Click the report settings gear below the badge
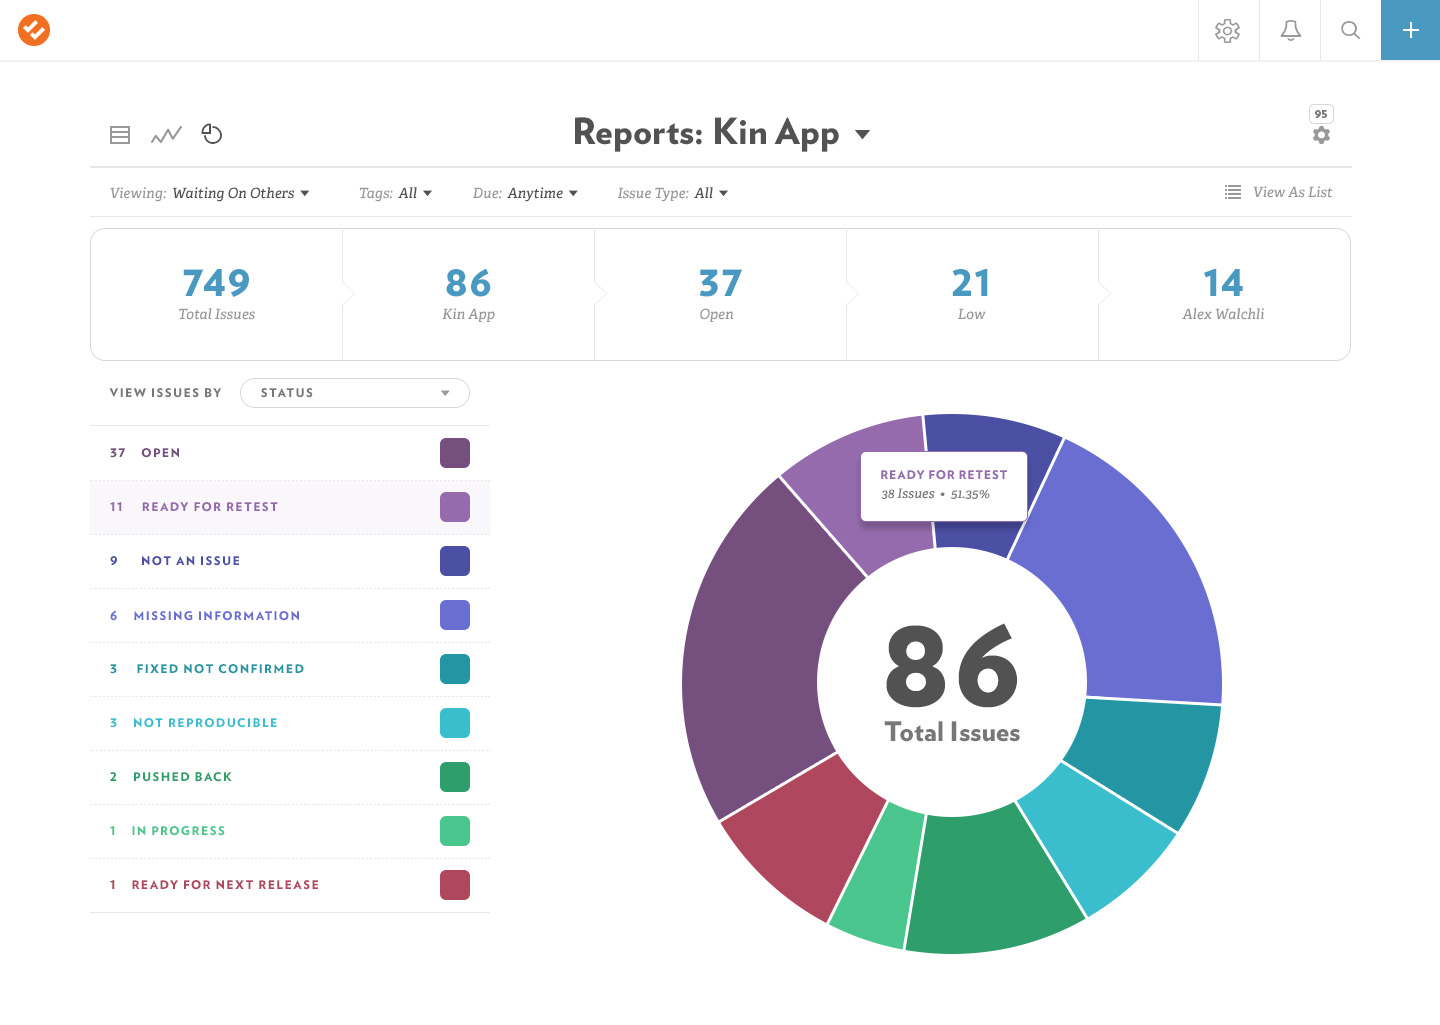This screenshot has height=1025, width=1440. tap(1321, 135)
